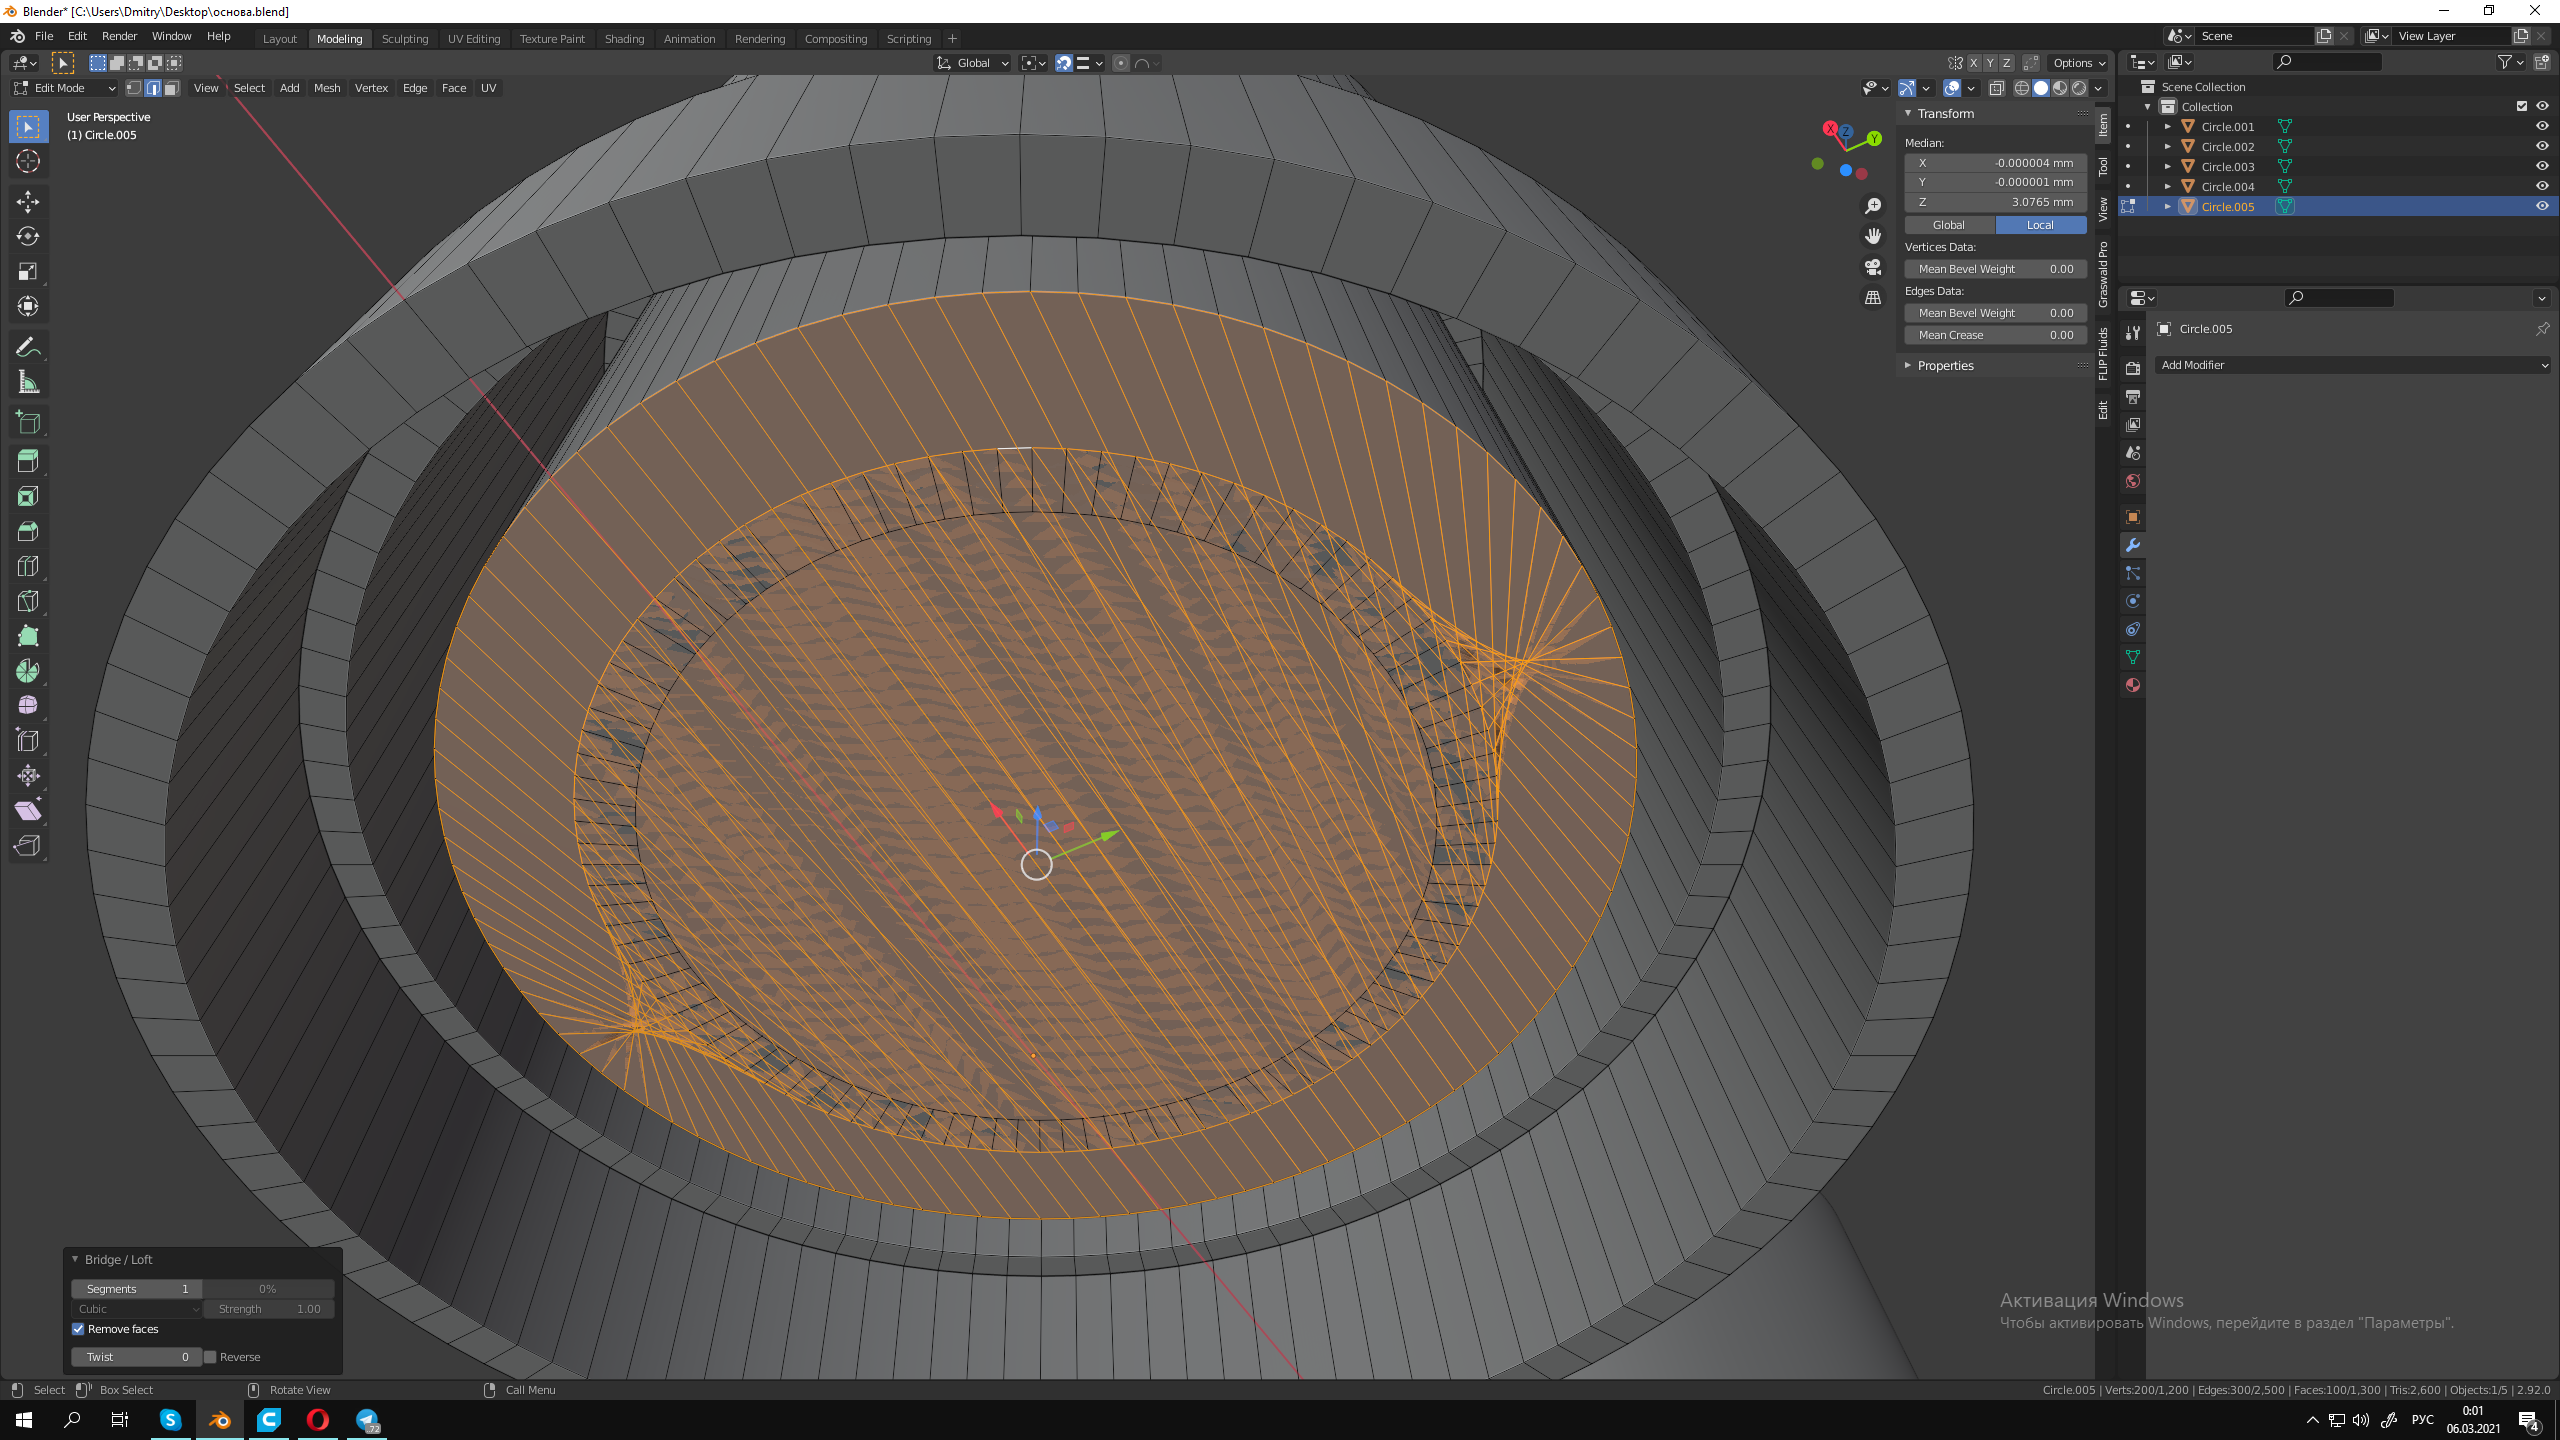This screenshot has width=2560, height=1440.
Task: Select the Shrink/Fatten tool
Action: point(28,776)
